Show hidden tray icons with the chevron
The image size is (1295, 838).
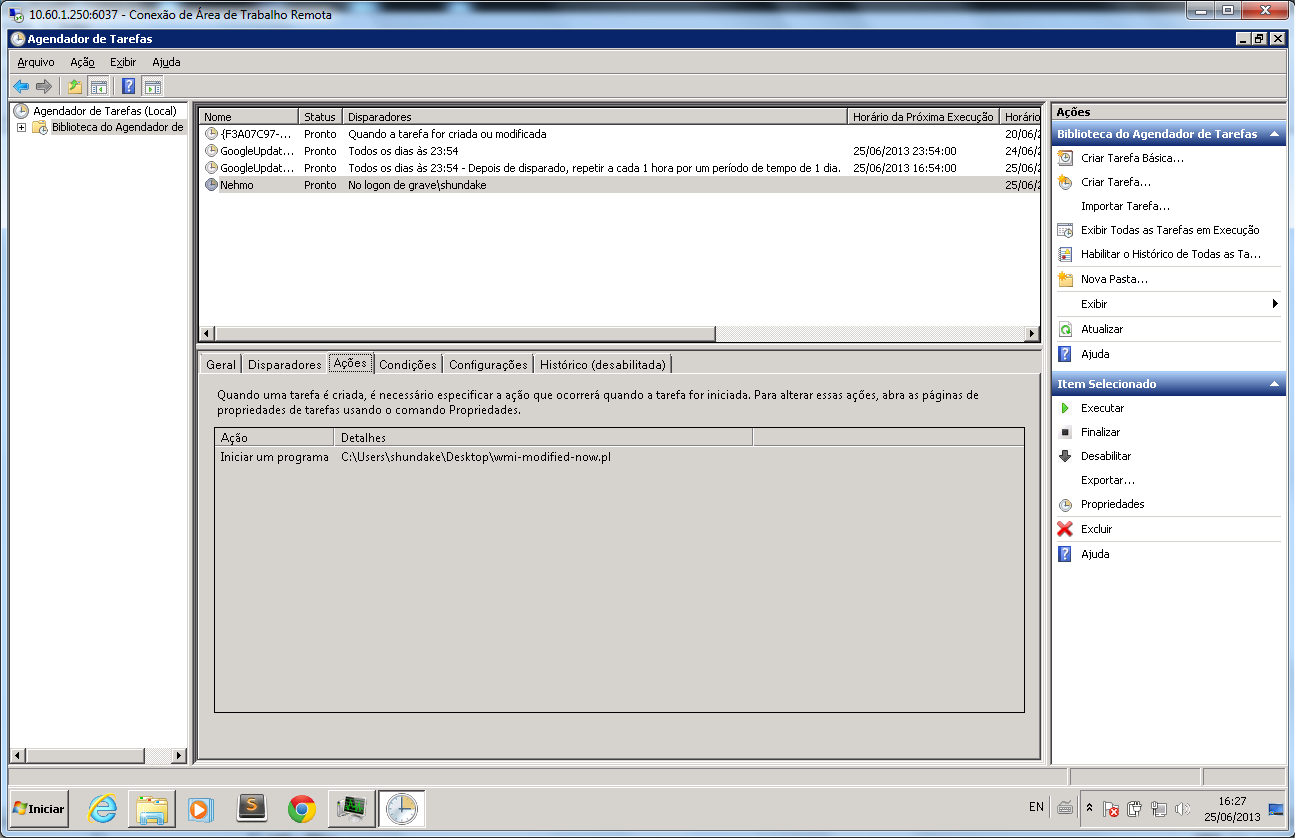(x=1089, y=808)
